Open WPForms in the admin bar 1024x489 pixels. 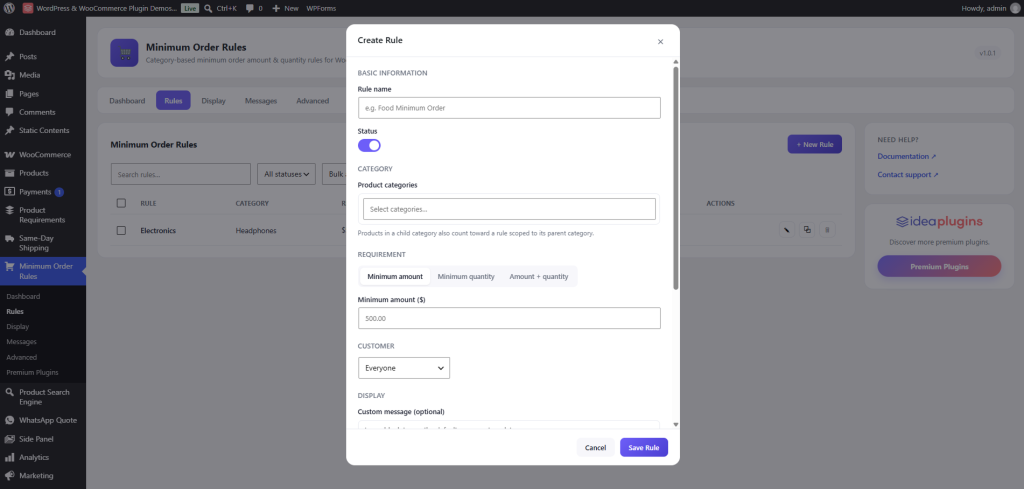[321, 8]
